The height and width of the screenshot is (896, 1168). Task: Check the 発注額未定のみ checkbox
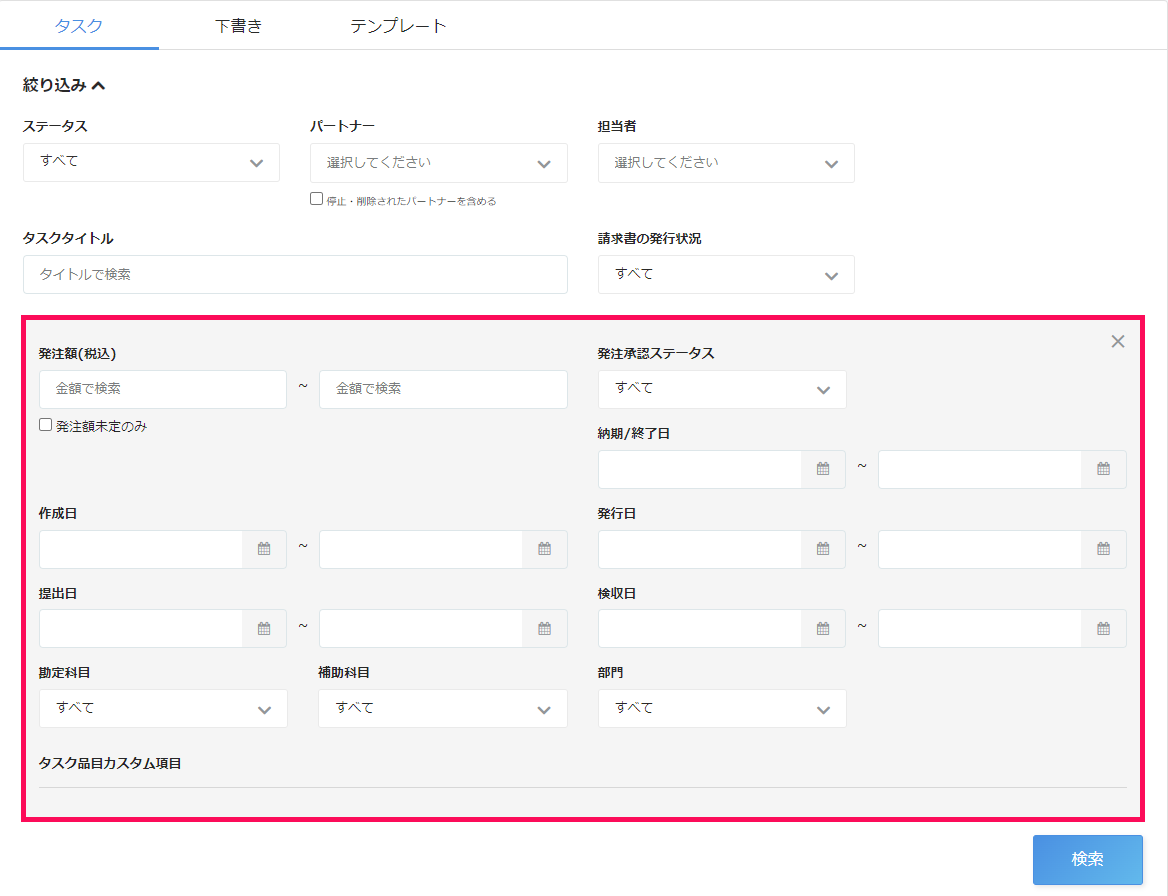click(x=46, y=425)
